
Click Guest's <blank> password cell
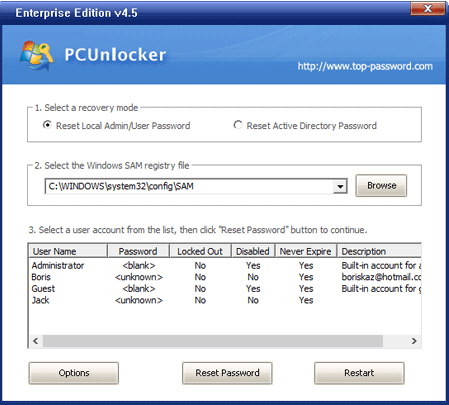point(139,289)
